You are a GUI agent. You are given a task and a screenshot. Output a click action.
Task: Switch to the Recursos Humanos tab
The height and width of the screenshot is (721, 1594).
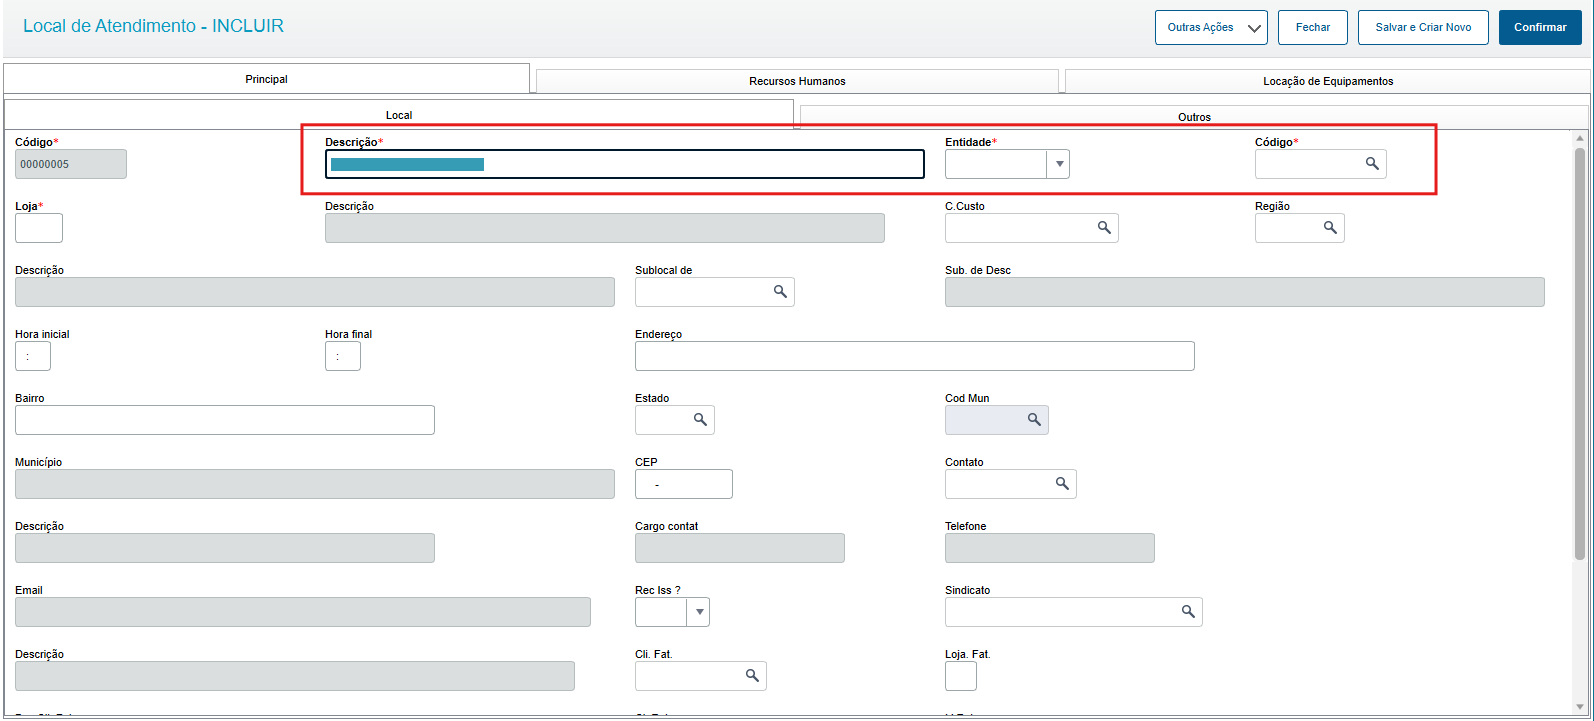[x=797, y=81]
